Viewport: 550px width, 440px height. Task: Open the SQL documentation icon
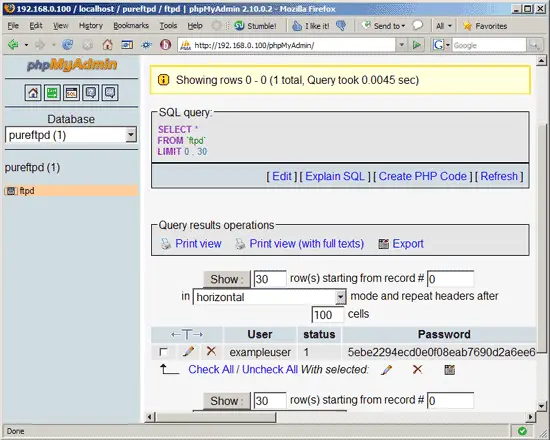110,93
